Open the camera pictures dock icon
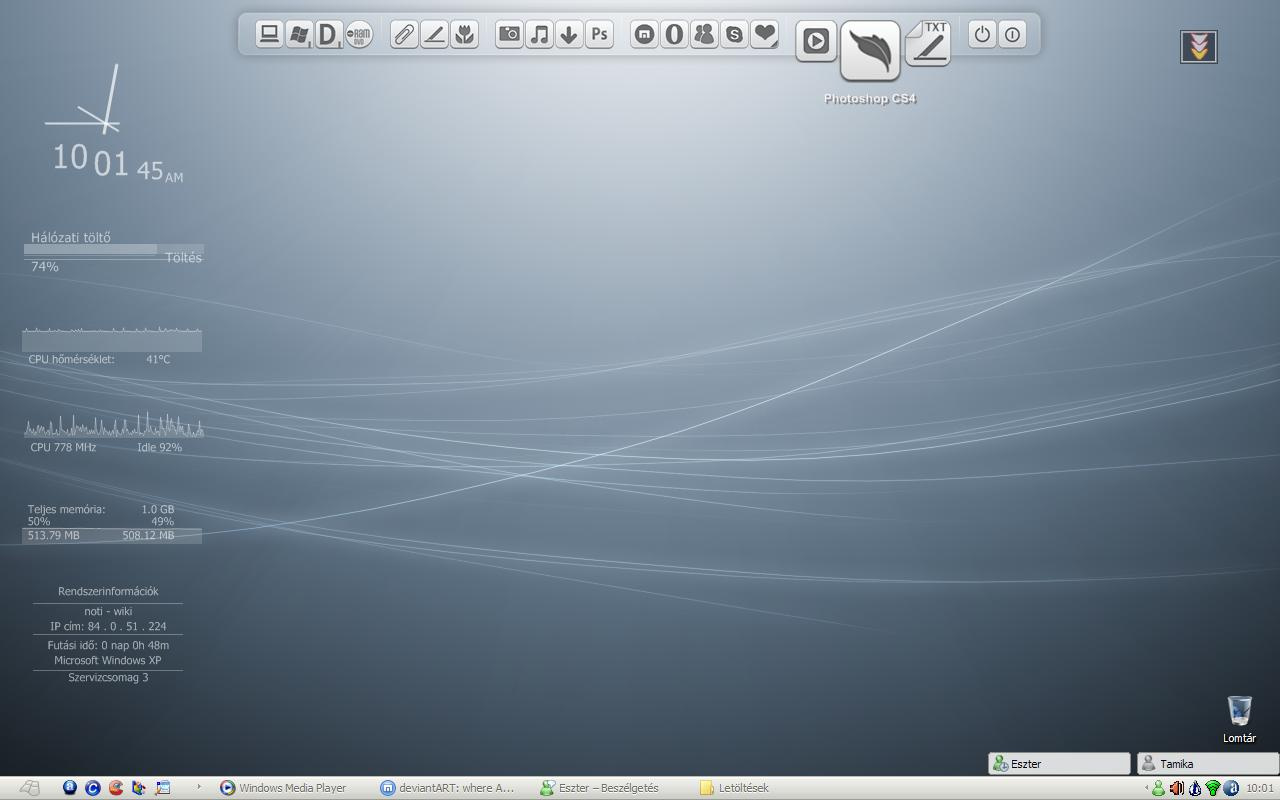1280x800 pixels. click(509, 35)
